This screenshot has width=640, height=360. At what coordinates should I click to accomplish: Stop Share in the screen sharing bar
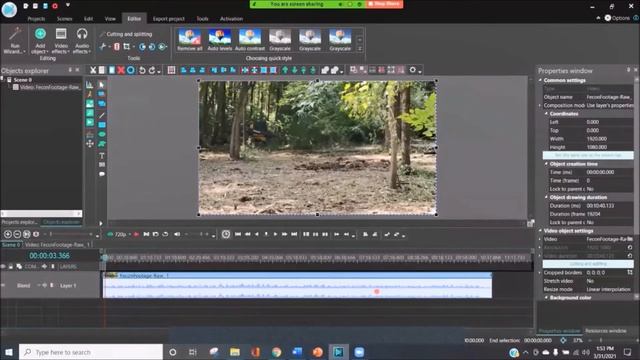click(x=384, y=4)
